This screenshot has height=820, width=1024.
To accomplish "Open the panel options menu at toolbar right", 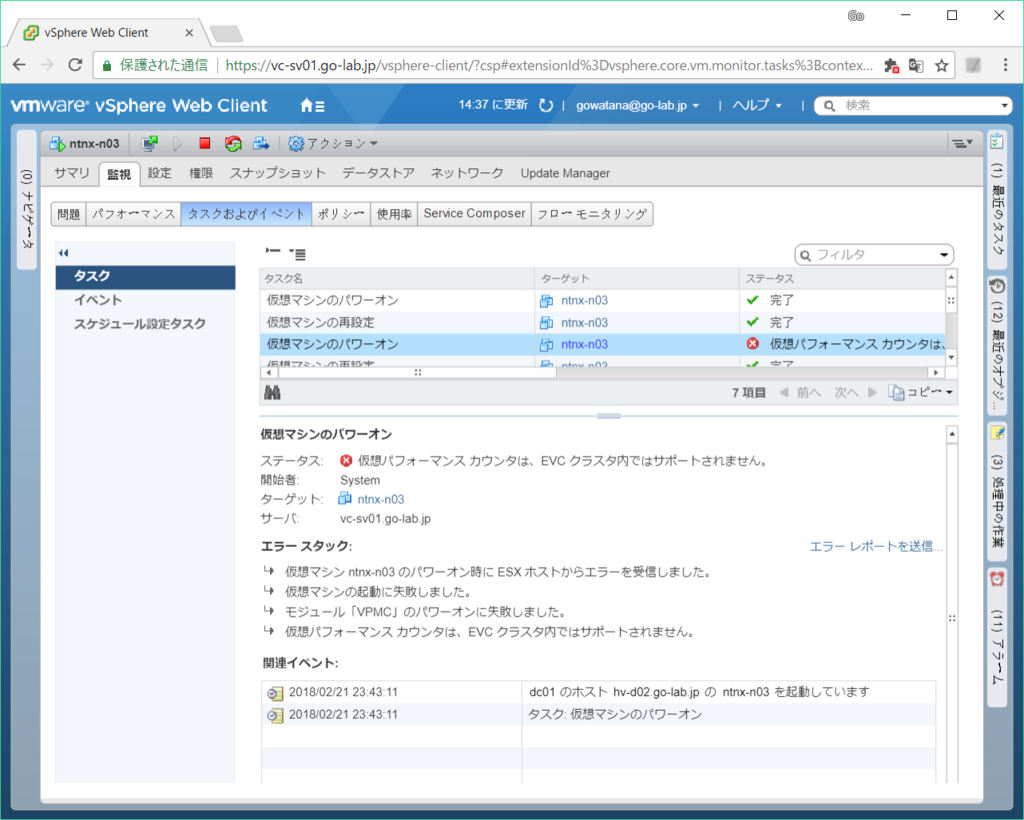I will 961,143.
